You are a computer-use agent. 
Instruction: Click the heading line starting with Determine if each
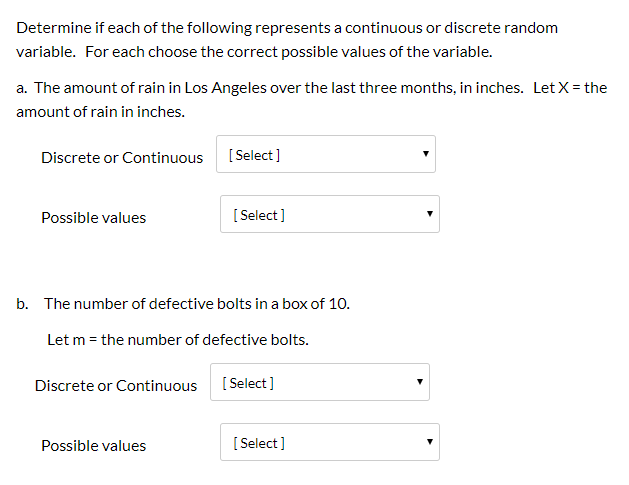click(x=287, y=28)
